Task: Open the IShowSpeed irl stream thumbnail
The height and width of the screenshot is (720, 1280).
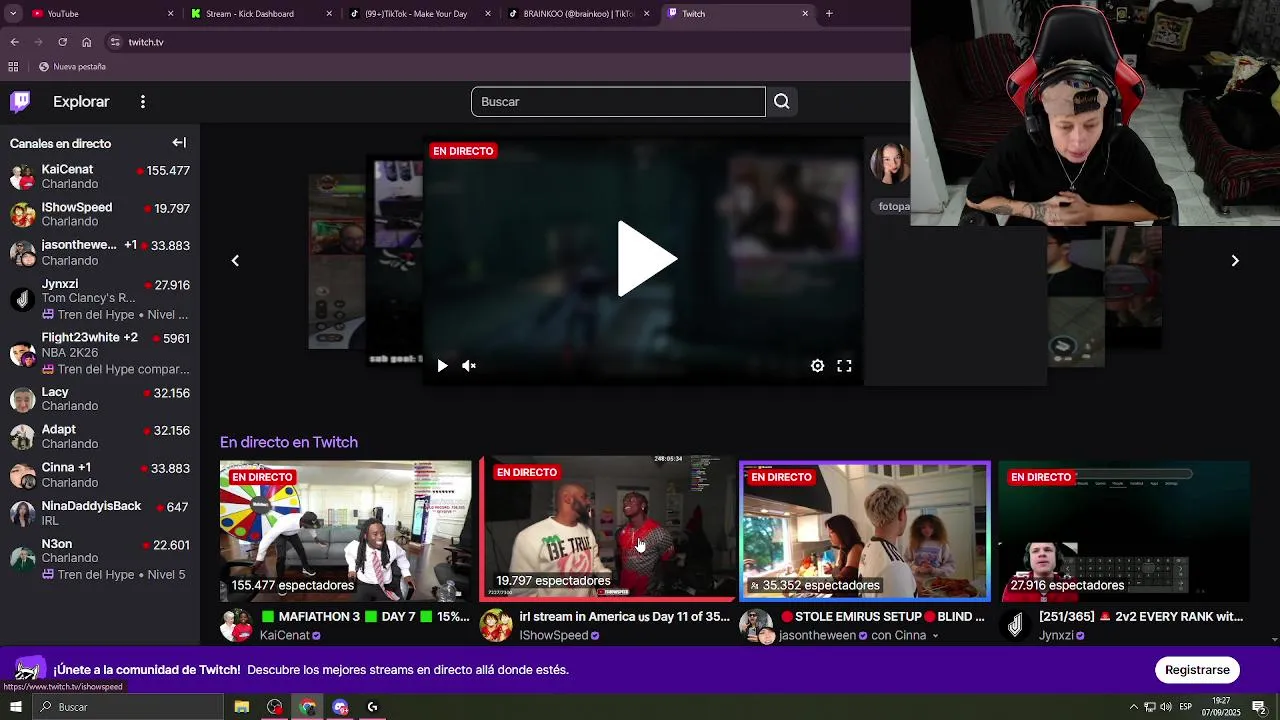Action: tap(608, 527)
